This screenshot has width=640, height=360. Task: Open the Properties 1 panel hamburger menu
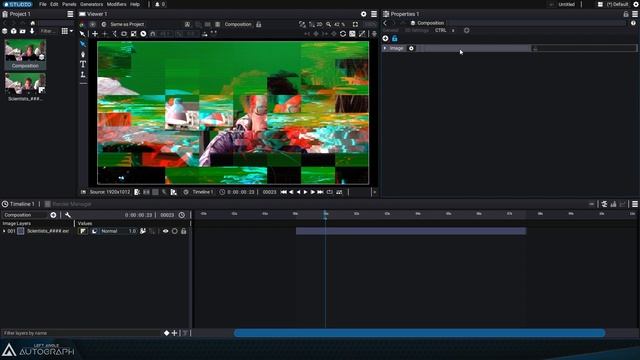pyautogui.click(x=635, y=14)
